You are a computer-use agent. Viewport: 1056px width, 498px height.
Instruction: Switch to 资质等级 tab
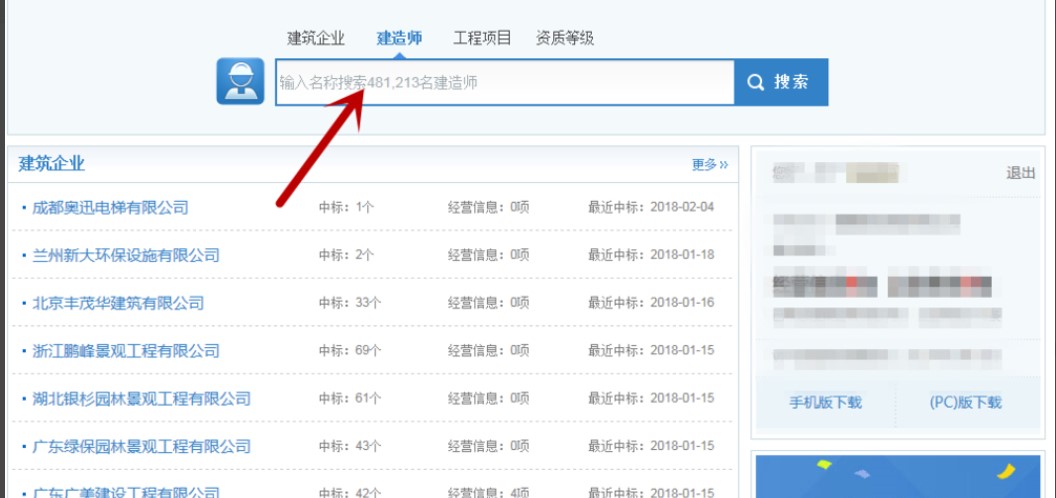click(x=565, y=38)
